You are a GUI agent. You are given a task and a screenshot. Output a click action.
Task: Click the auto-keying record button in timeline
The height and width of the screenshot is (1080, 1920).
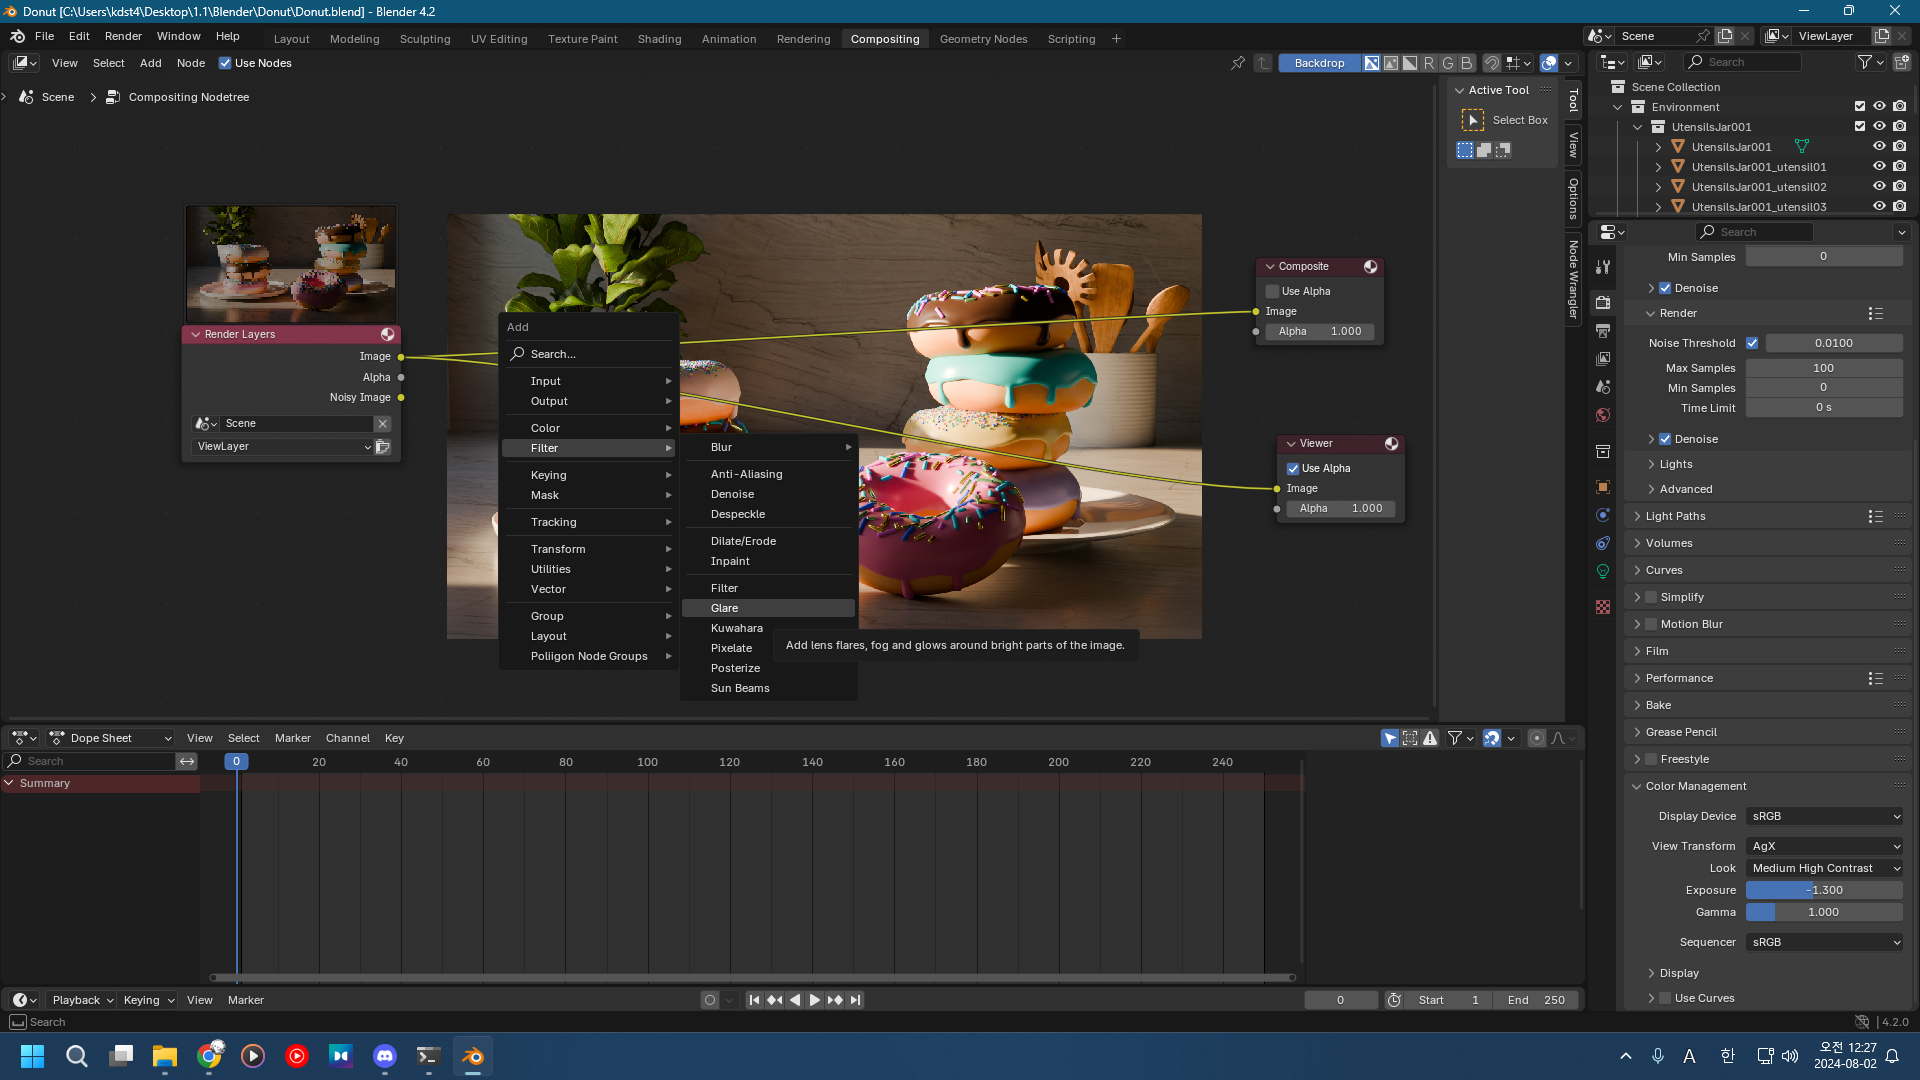pos(709,1000)
